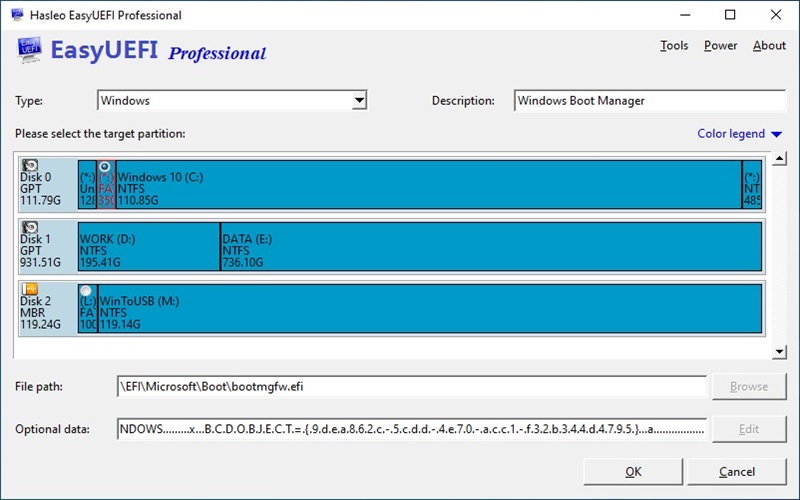The image size is (800, 500).
Task: Select the WORK (D:) partition
Action: click(x=149, y=246)
